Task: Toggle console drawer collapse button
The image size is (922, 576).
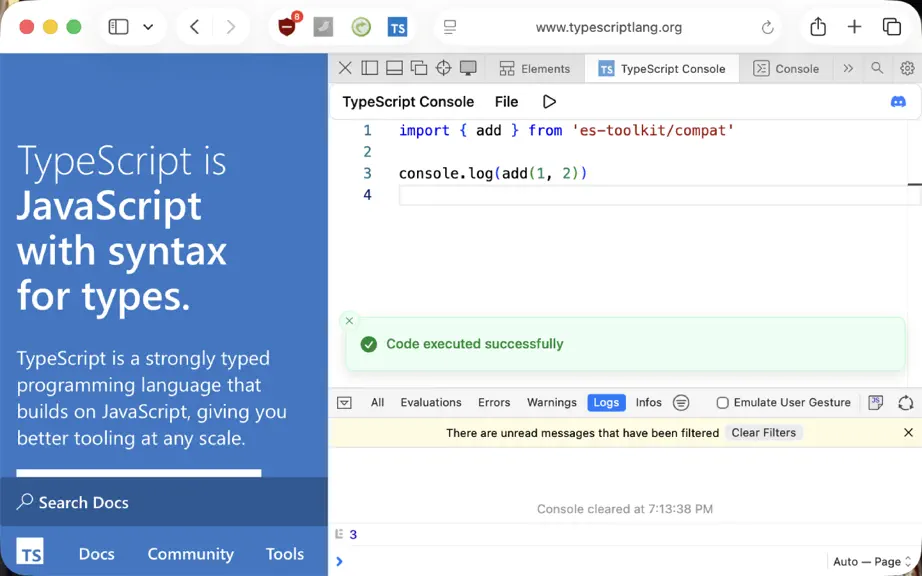Action: pos(344,403)
